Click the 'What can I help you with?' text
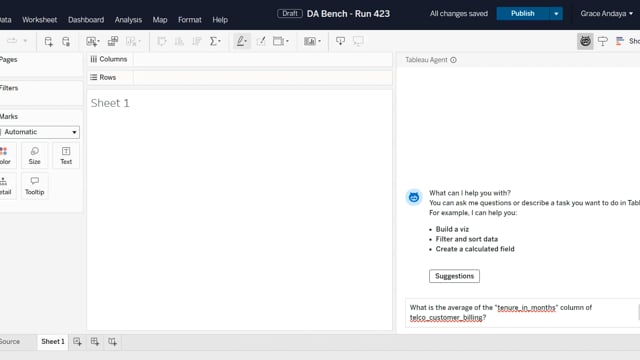The width and height of the screenshot is (640, 360). [470, 193]
